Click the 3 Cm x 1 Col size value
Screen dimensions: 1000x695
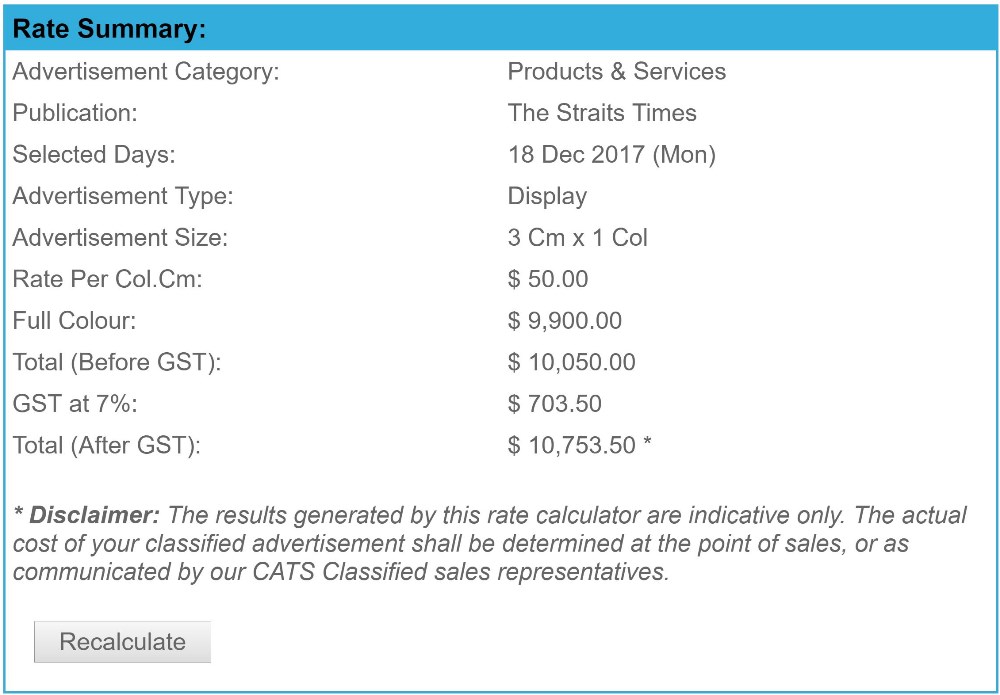577,238
